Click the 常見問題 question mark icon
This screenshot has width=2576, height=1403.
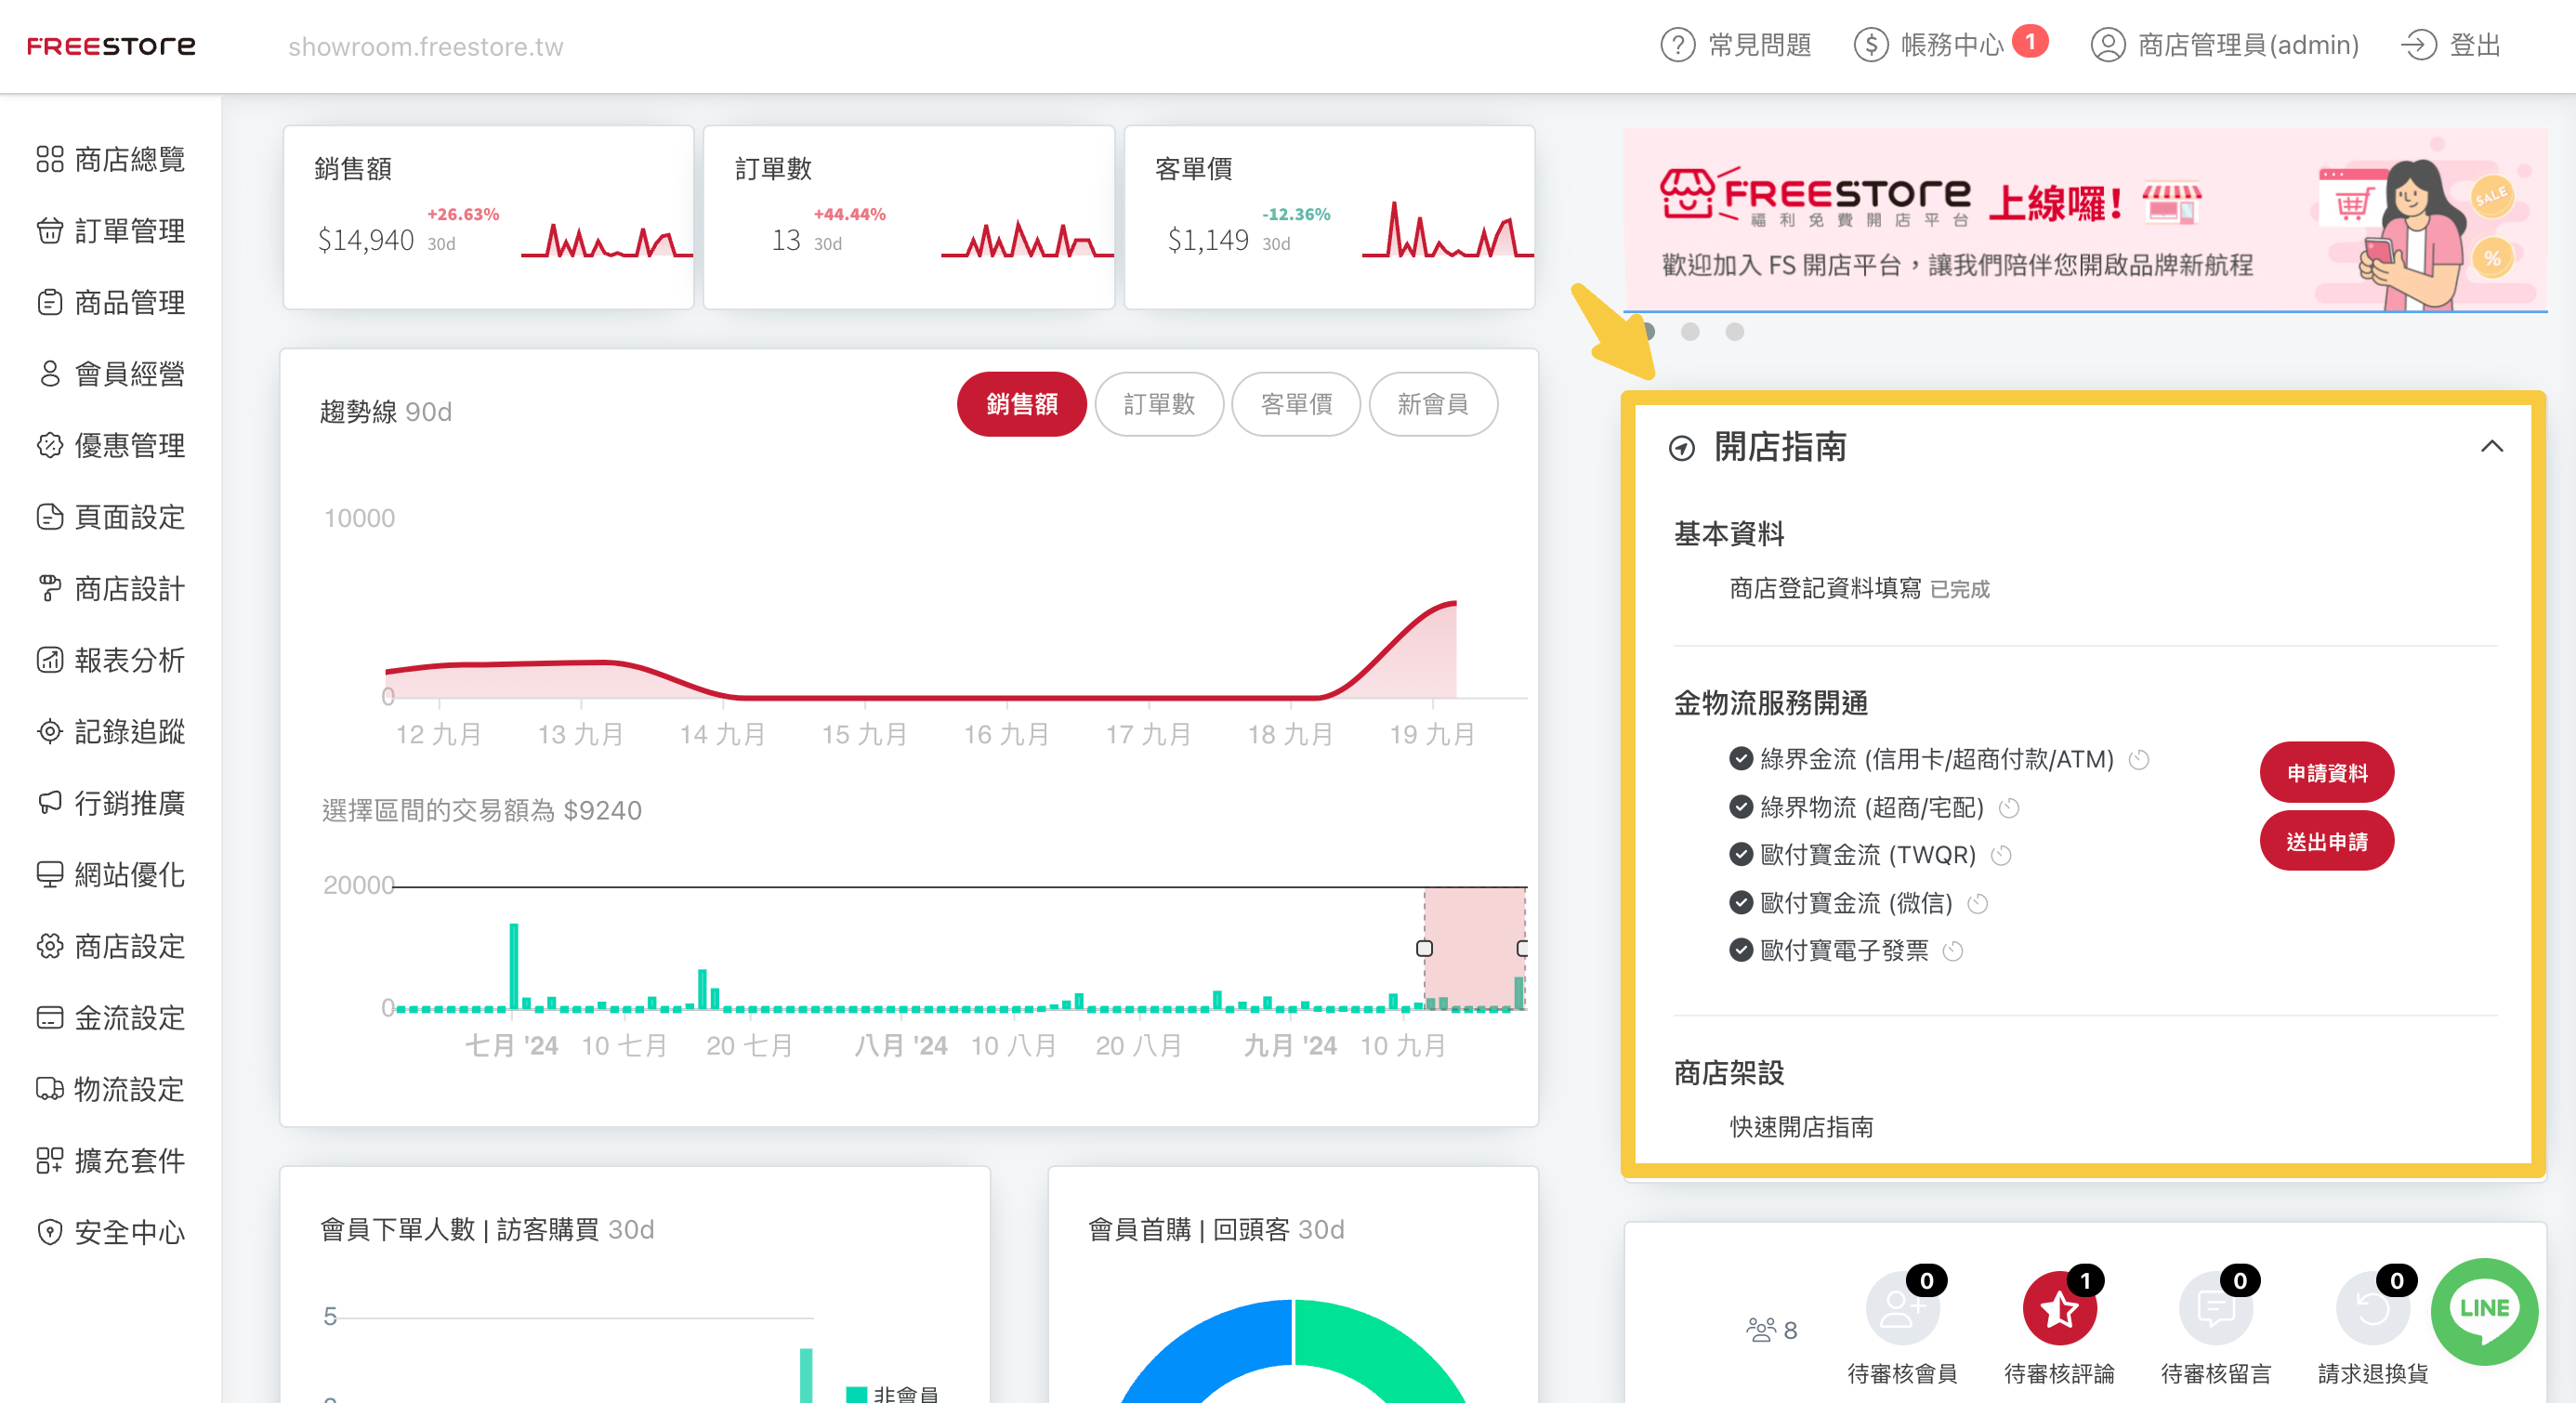tap(1677, 45)
